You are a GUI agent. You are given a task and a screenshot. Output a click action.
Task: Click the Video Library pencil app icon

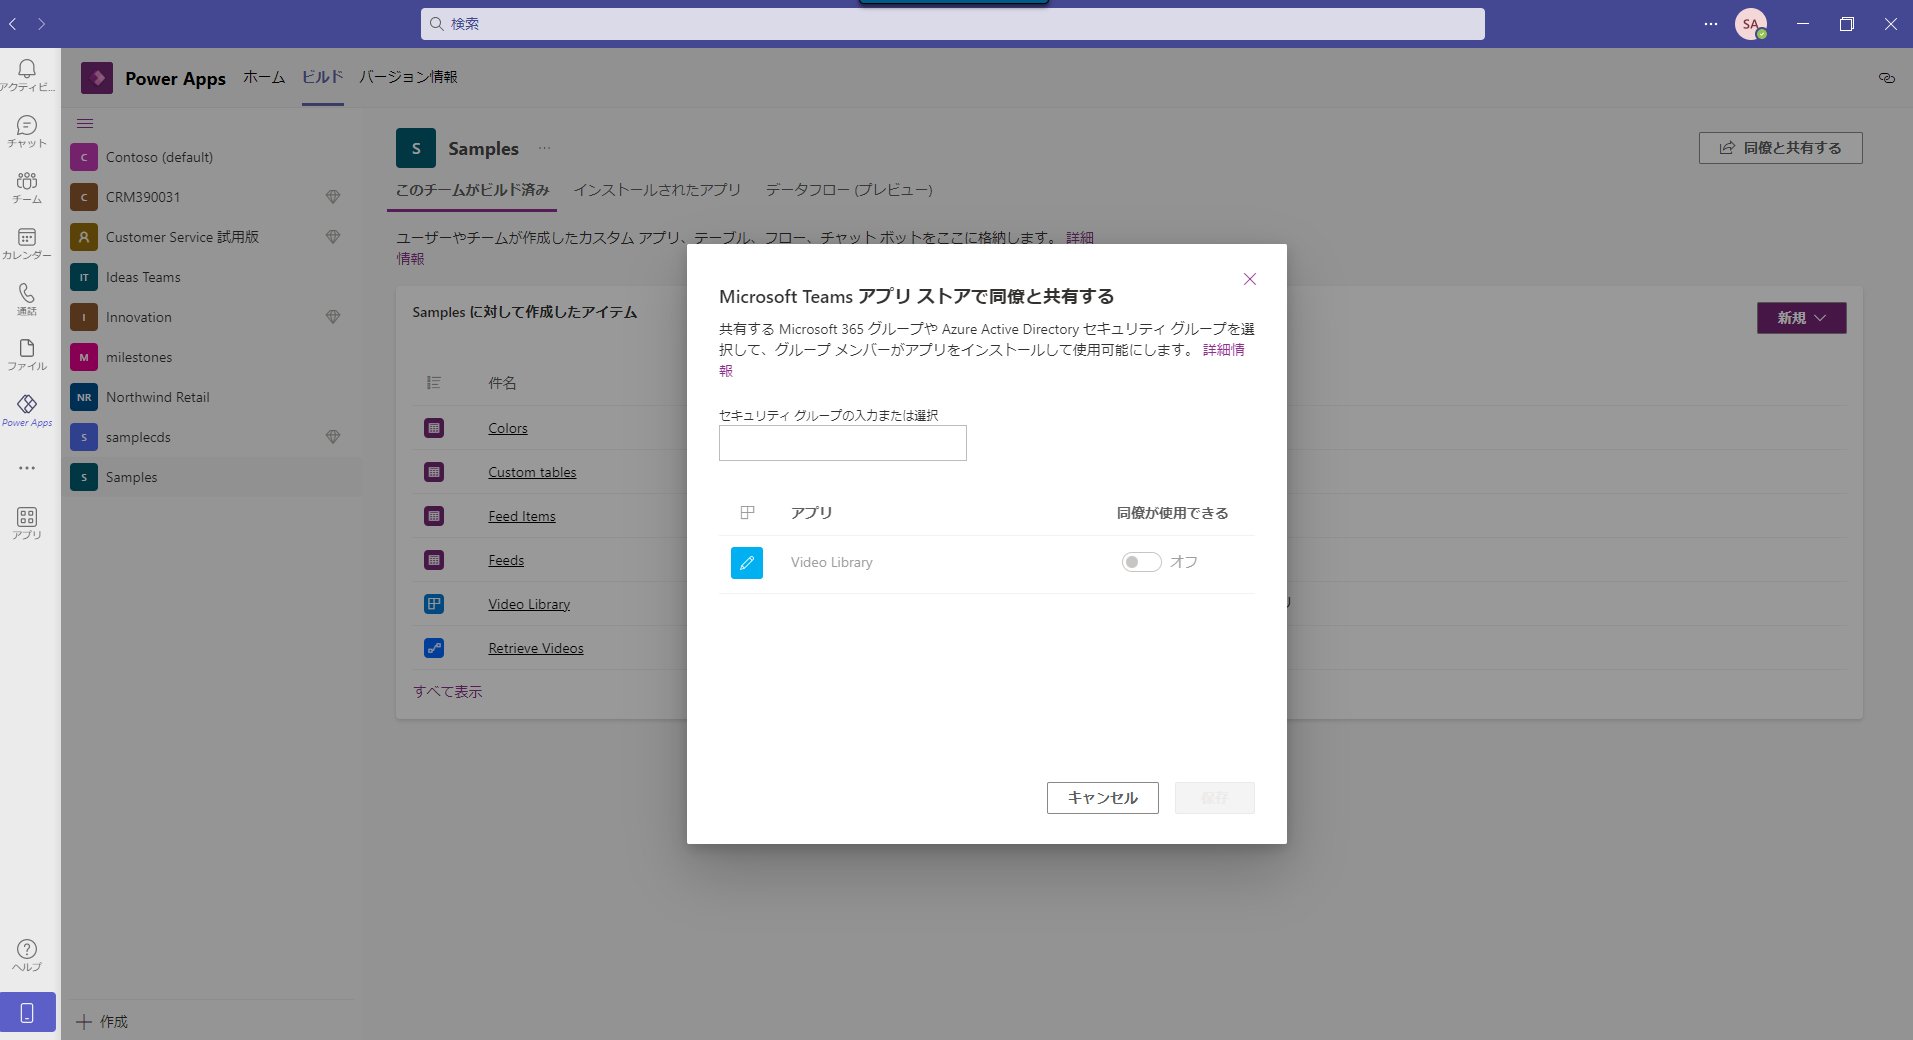click(x=747, y=563)
